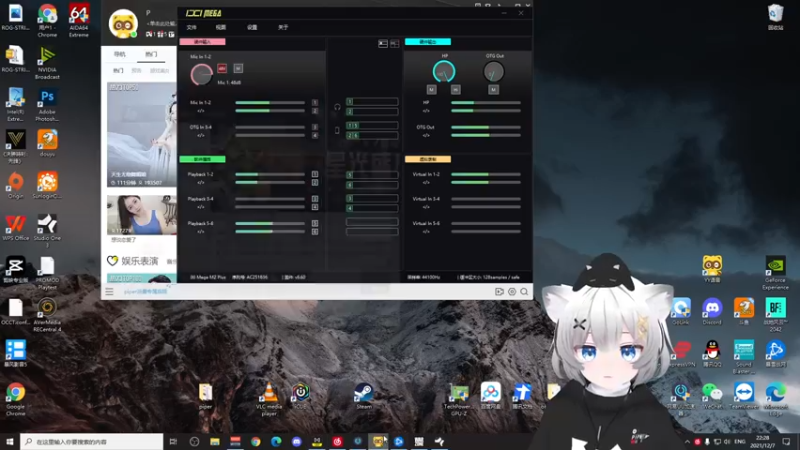800x450 pixels.
Task: Click routing button 4 of OTG In 3-4
Action: [x=315, y=135]
